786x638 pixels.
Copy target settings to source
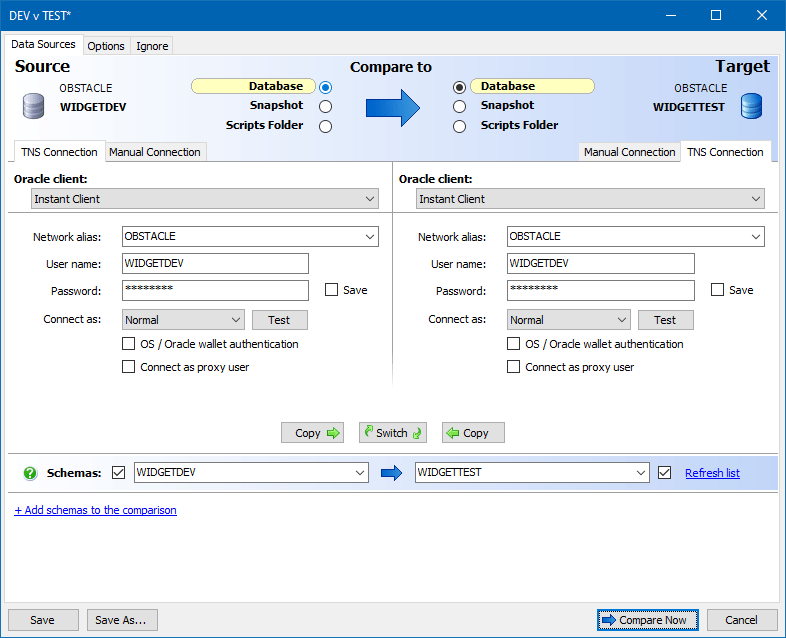point(473,433)
